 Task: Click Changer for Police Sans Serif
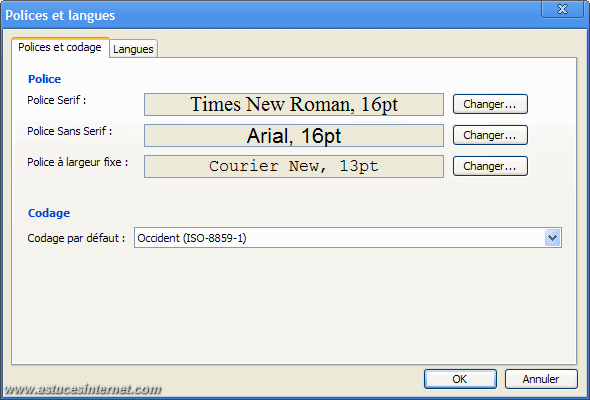click(490, 135)
